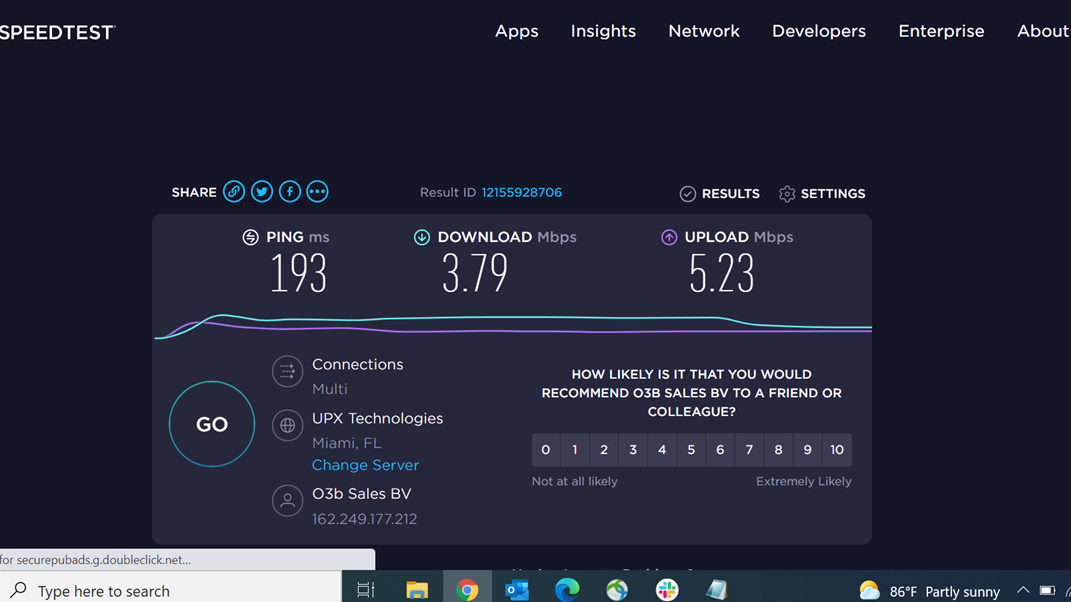The width and height of the screenshot is (1071, 602).
Task: Open more share options icon
Action: (x=317, y=192)
